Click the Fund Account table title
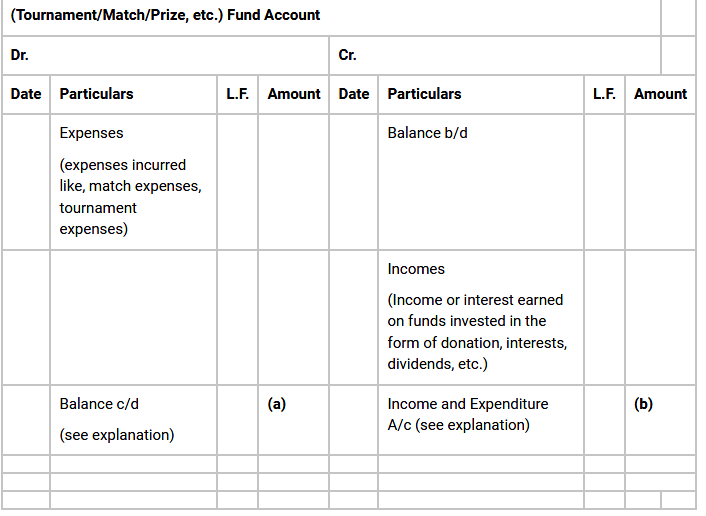The image size is (706, 516). pyautogui.click(x=166, y=15)
